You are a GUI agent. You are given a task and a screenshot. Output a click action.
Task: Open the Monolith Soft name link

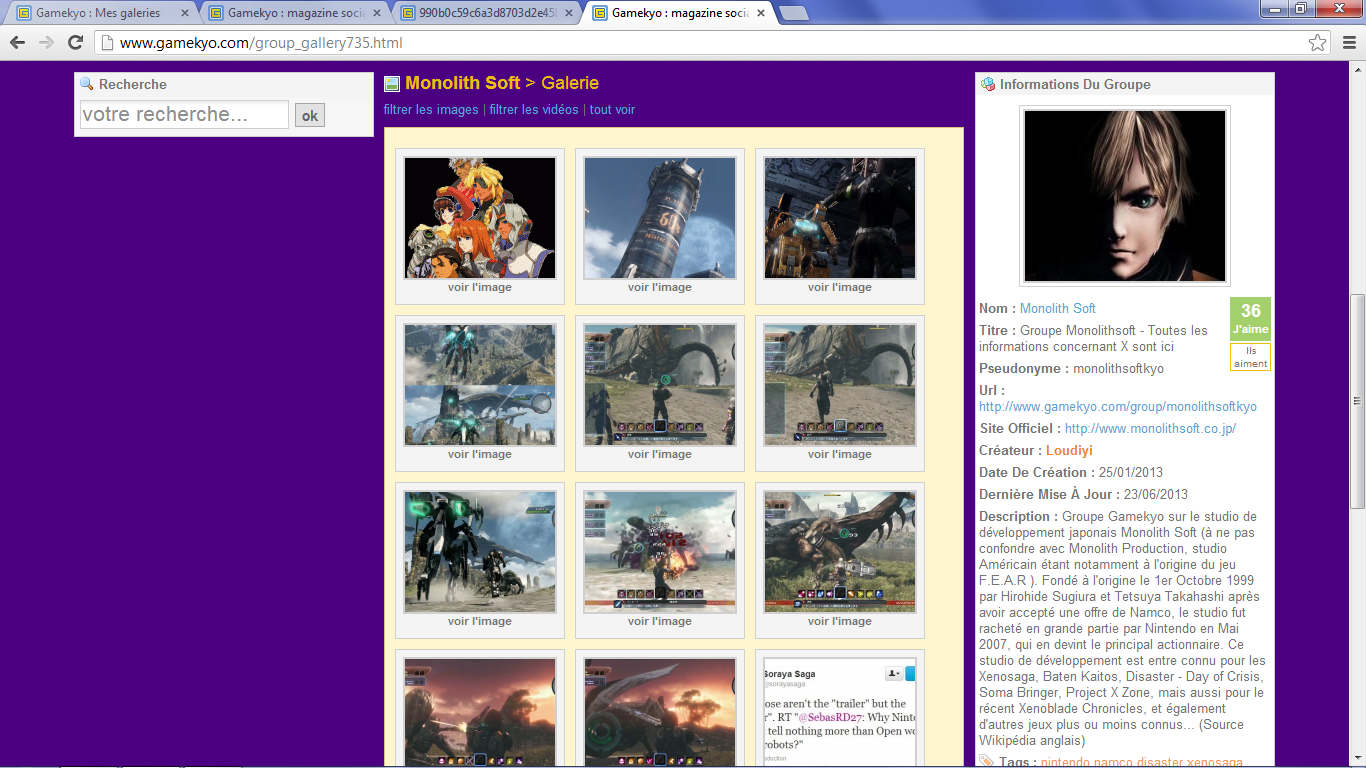click(x=1058, y=308)
